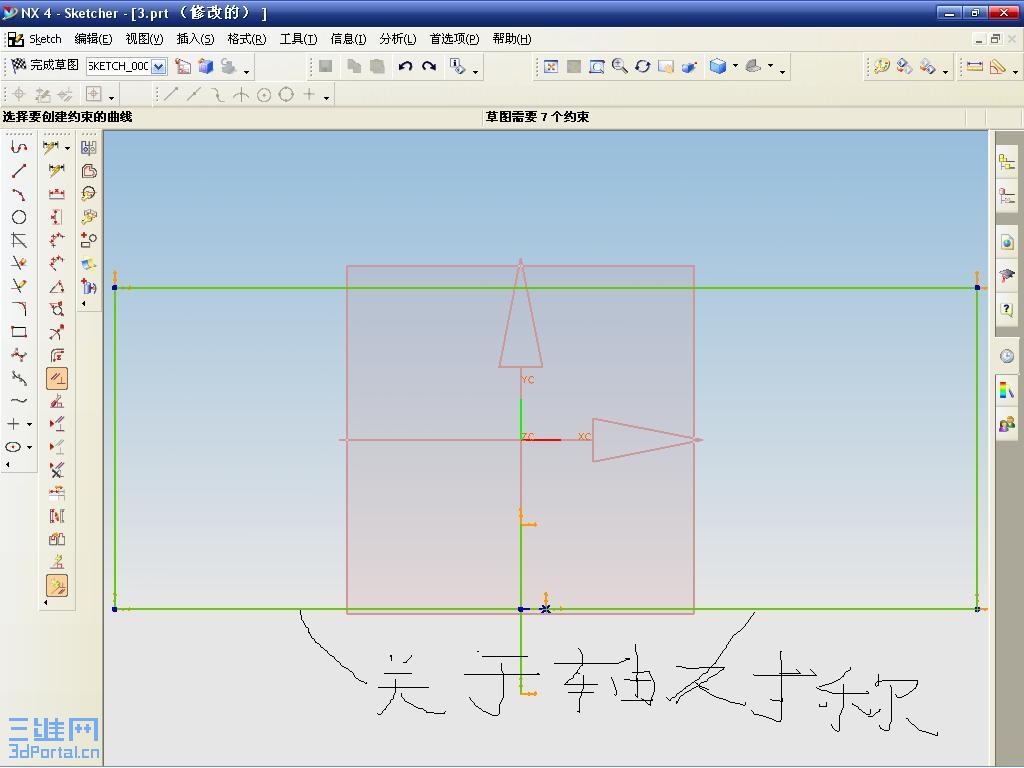The height and width of the screenshot is (768, 1024).
Task: Select the Quick Extend tool
Action: click(x=19, y=286)
